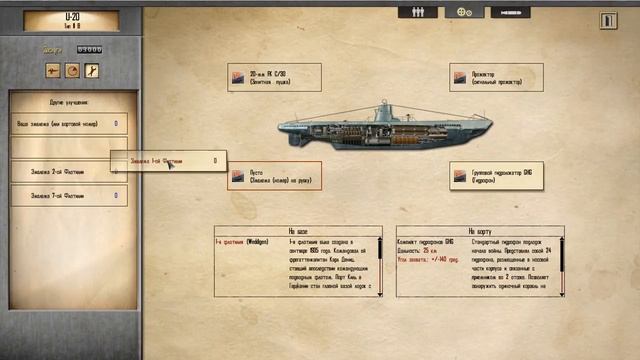Open the submarine silhouette tab
This screenshot has height=360, width=640.
511,12
